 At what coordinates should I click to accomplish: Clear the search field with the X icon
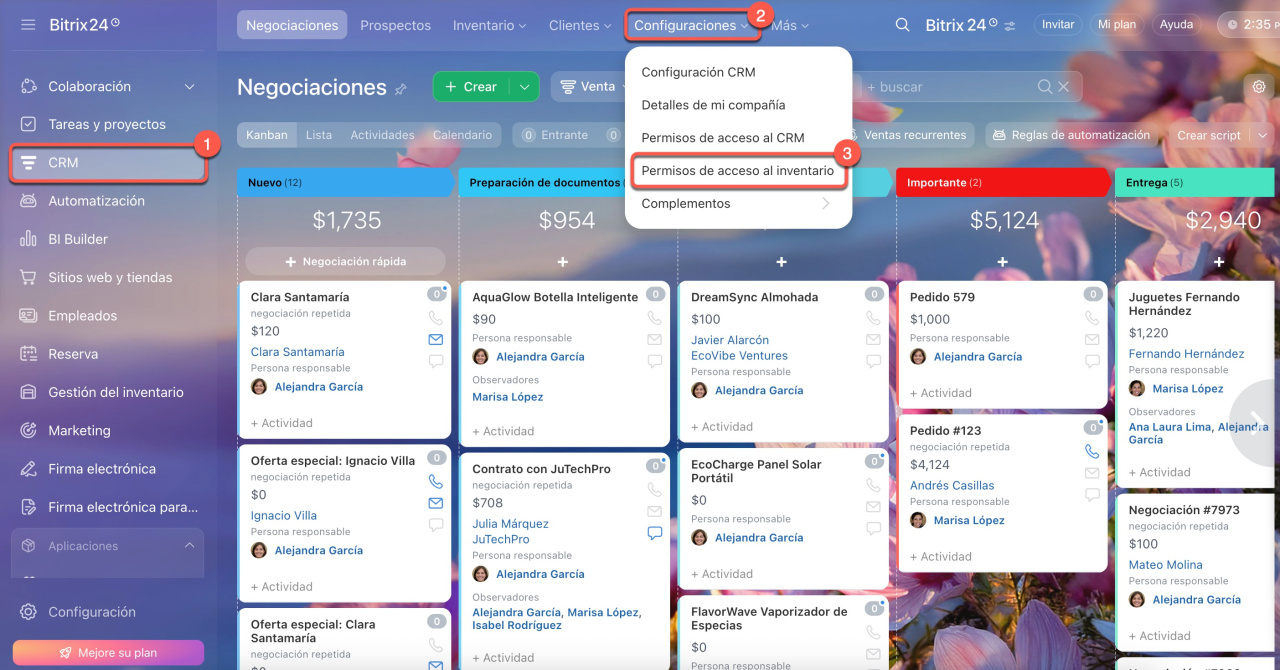click(x=1064, y=87)
